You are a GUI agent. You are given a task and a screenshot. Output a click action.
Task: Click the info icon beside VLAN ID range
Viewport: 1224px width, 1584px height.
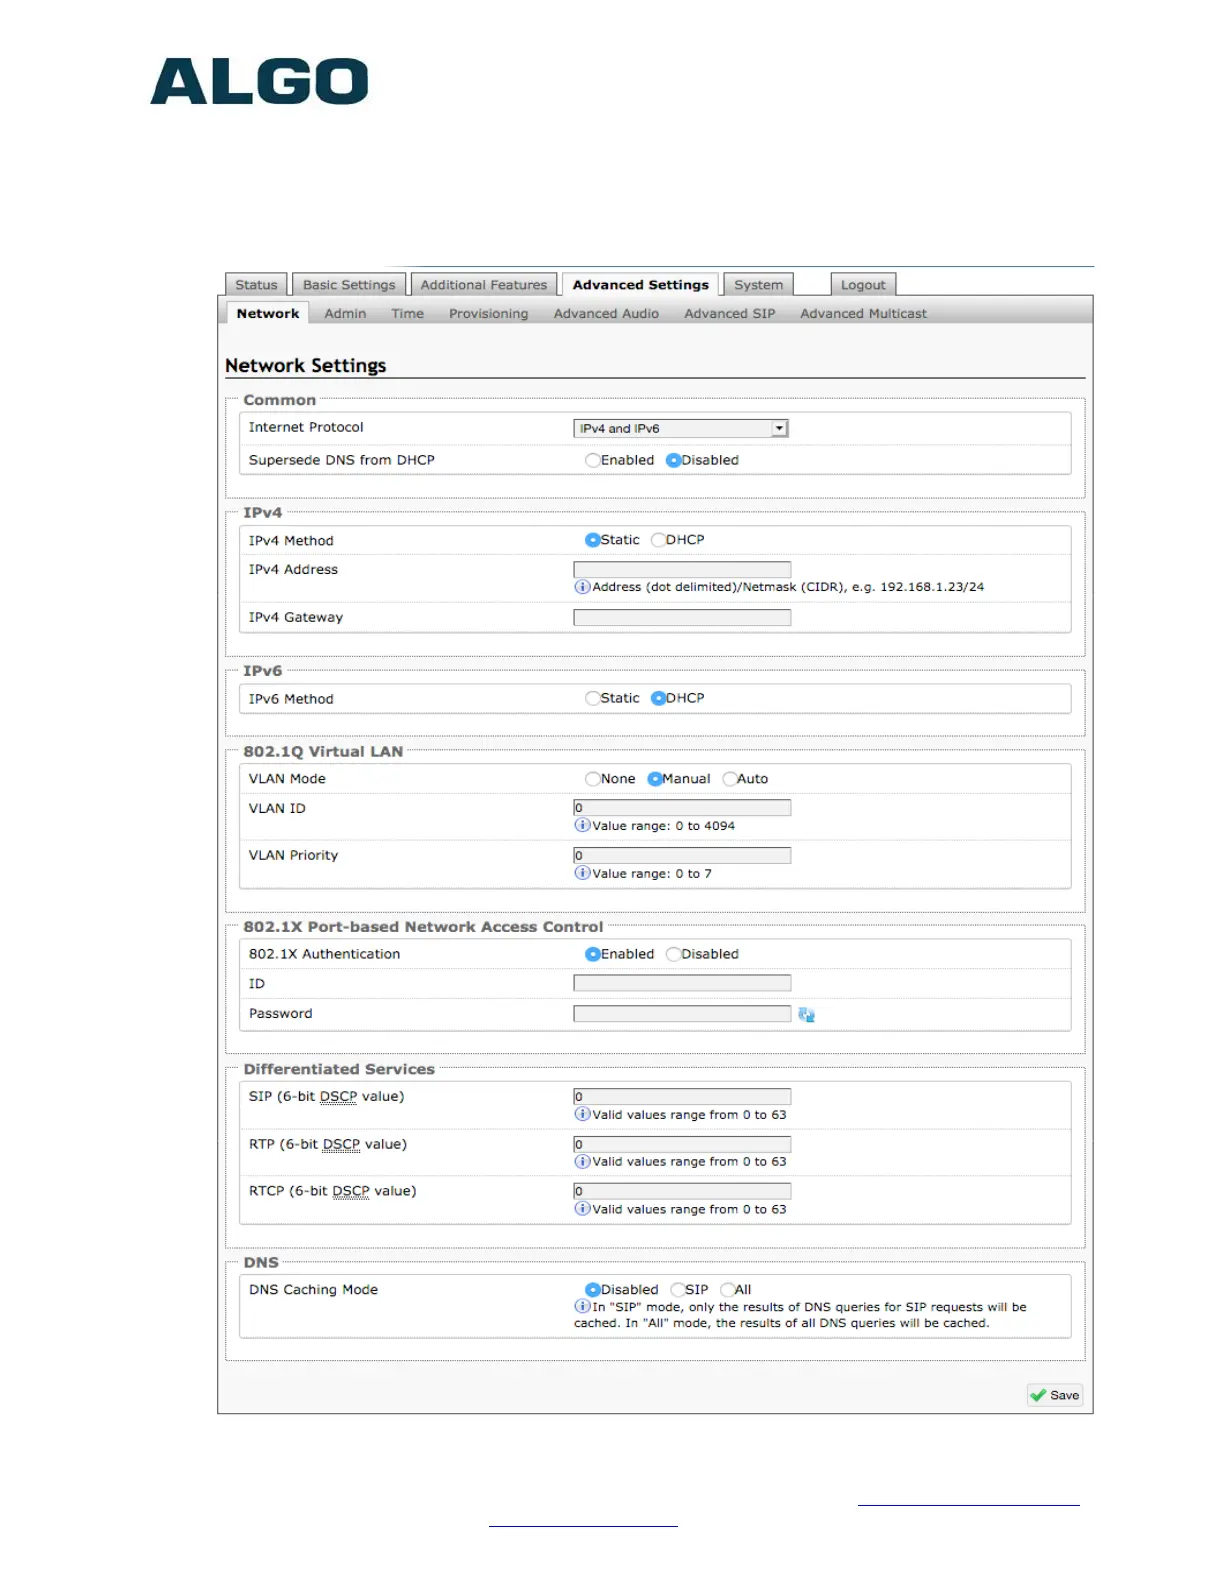[x=582, y=825]
